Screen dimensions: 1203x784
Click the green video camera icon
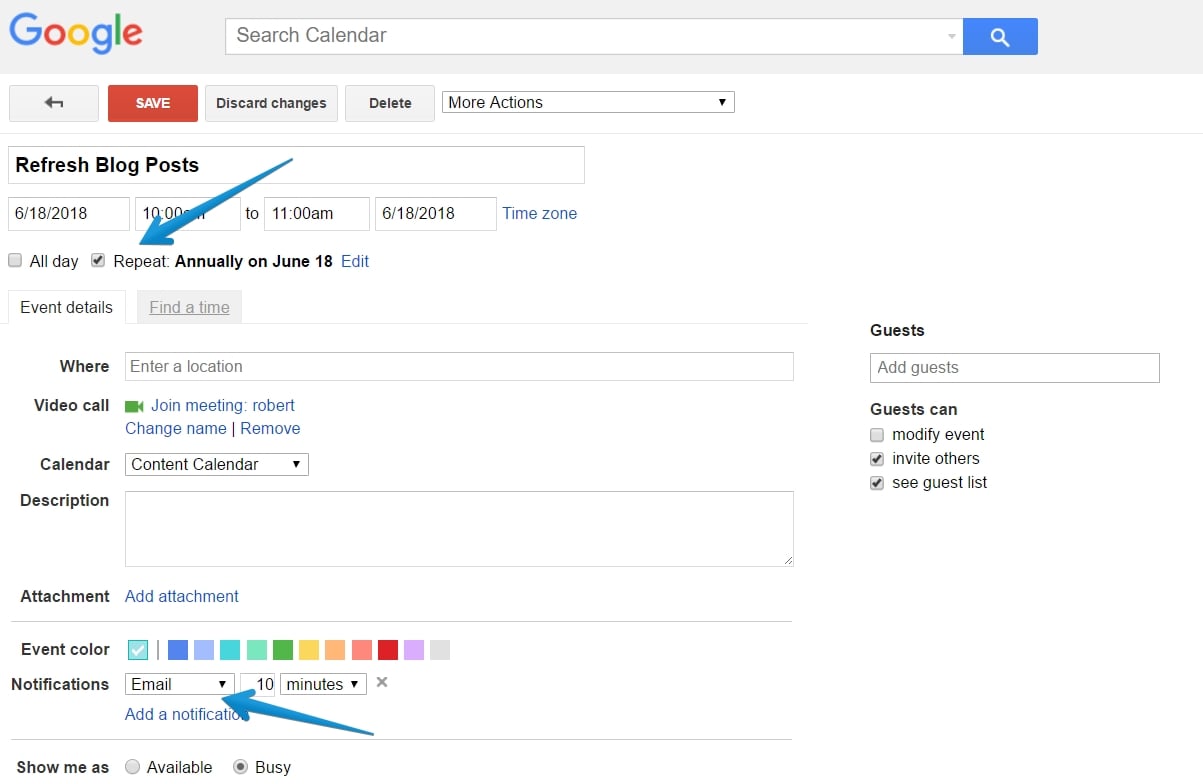(134, 406)
